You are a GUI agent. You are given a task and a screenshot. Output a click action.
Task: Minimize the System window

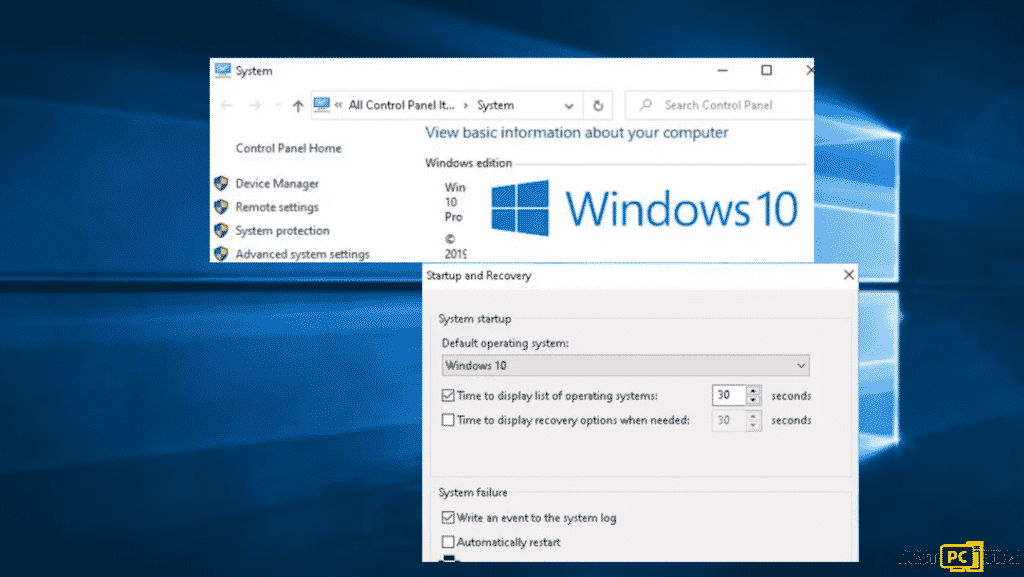pos(722,70)
